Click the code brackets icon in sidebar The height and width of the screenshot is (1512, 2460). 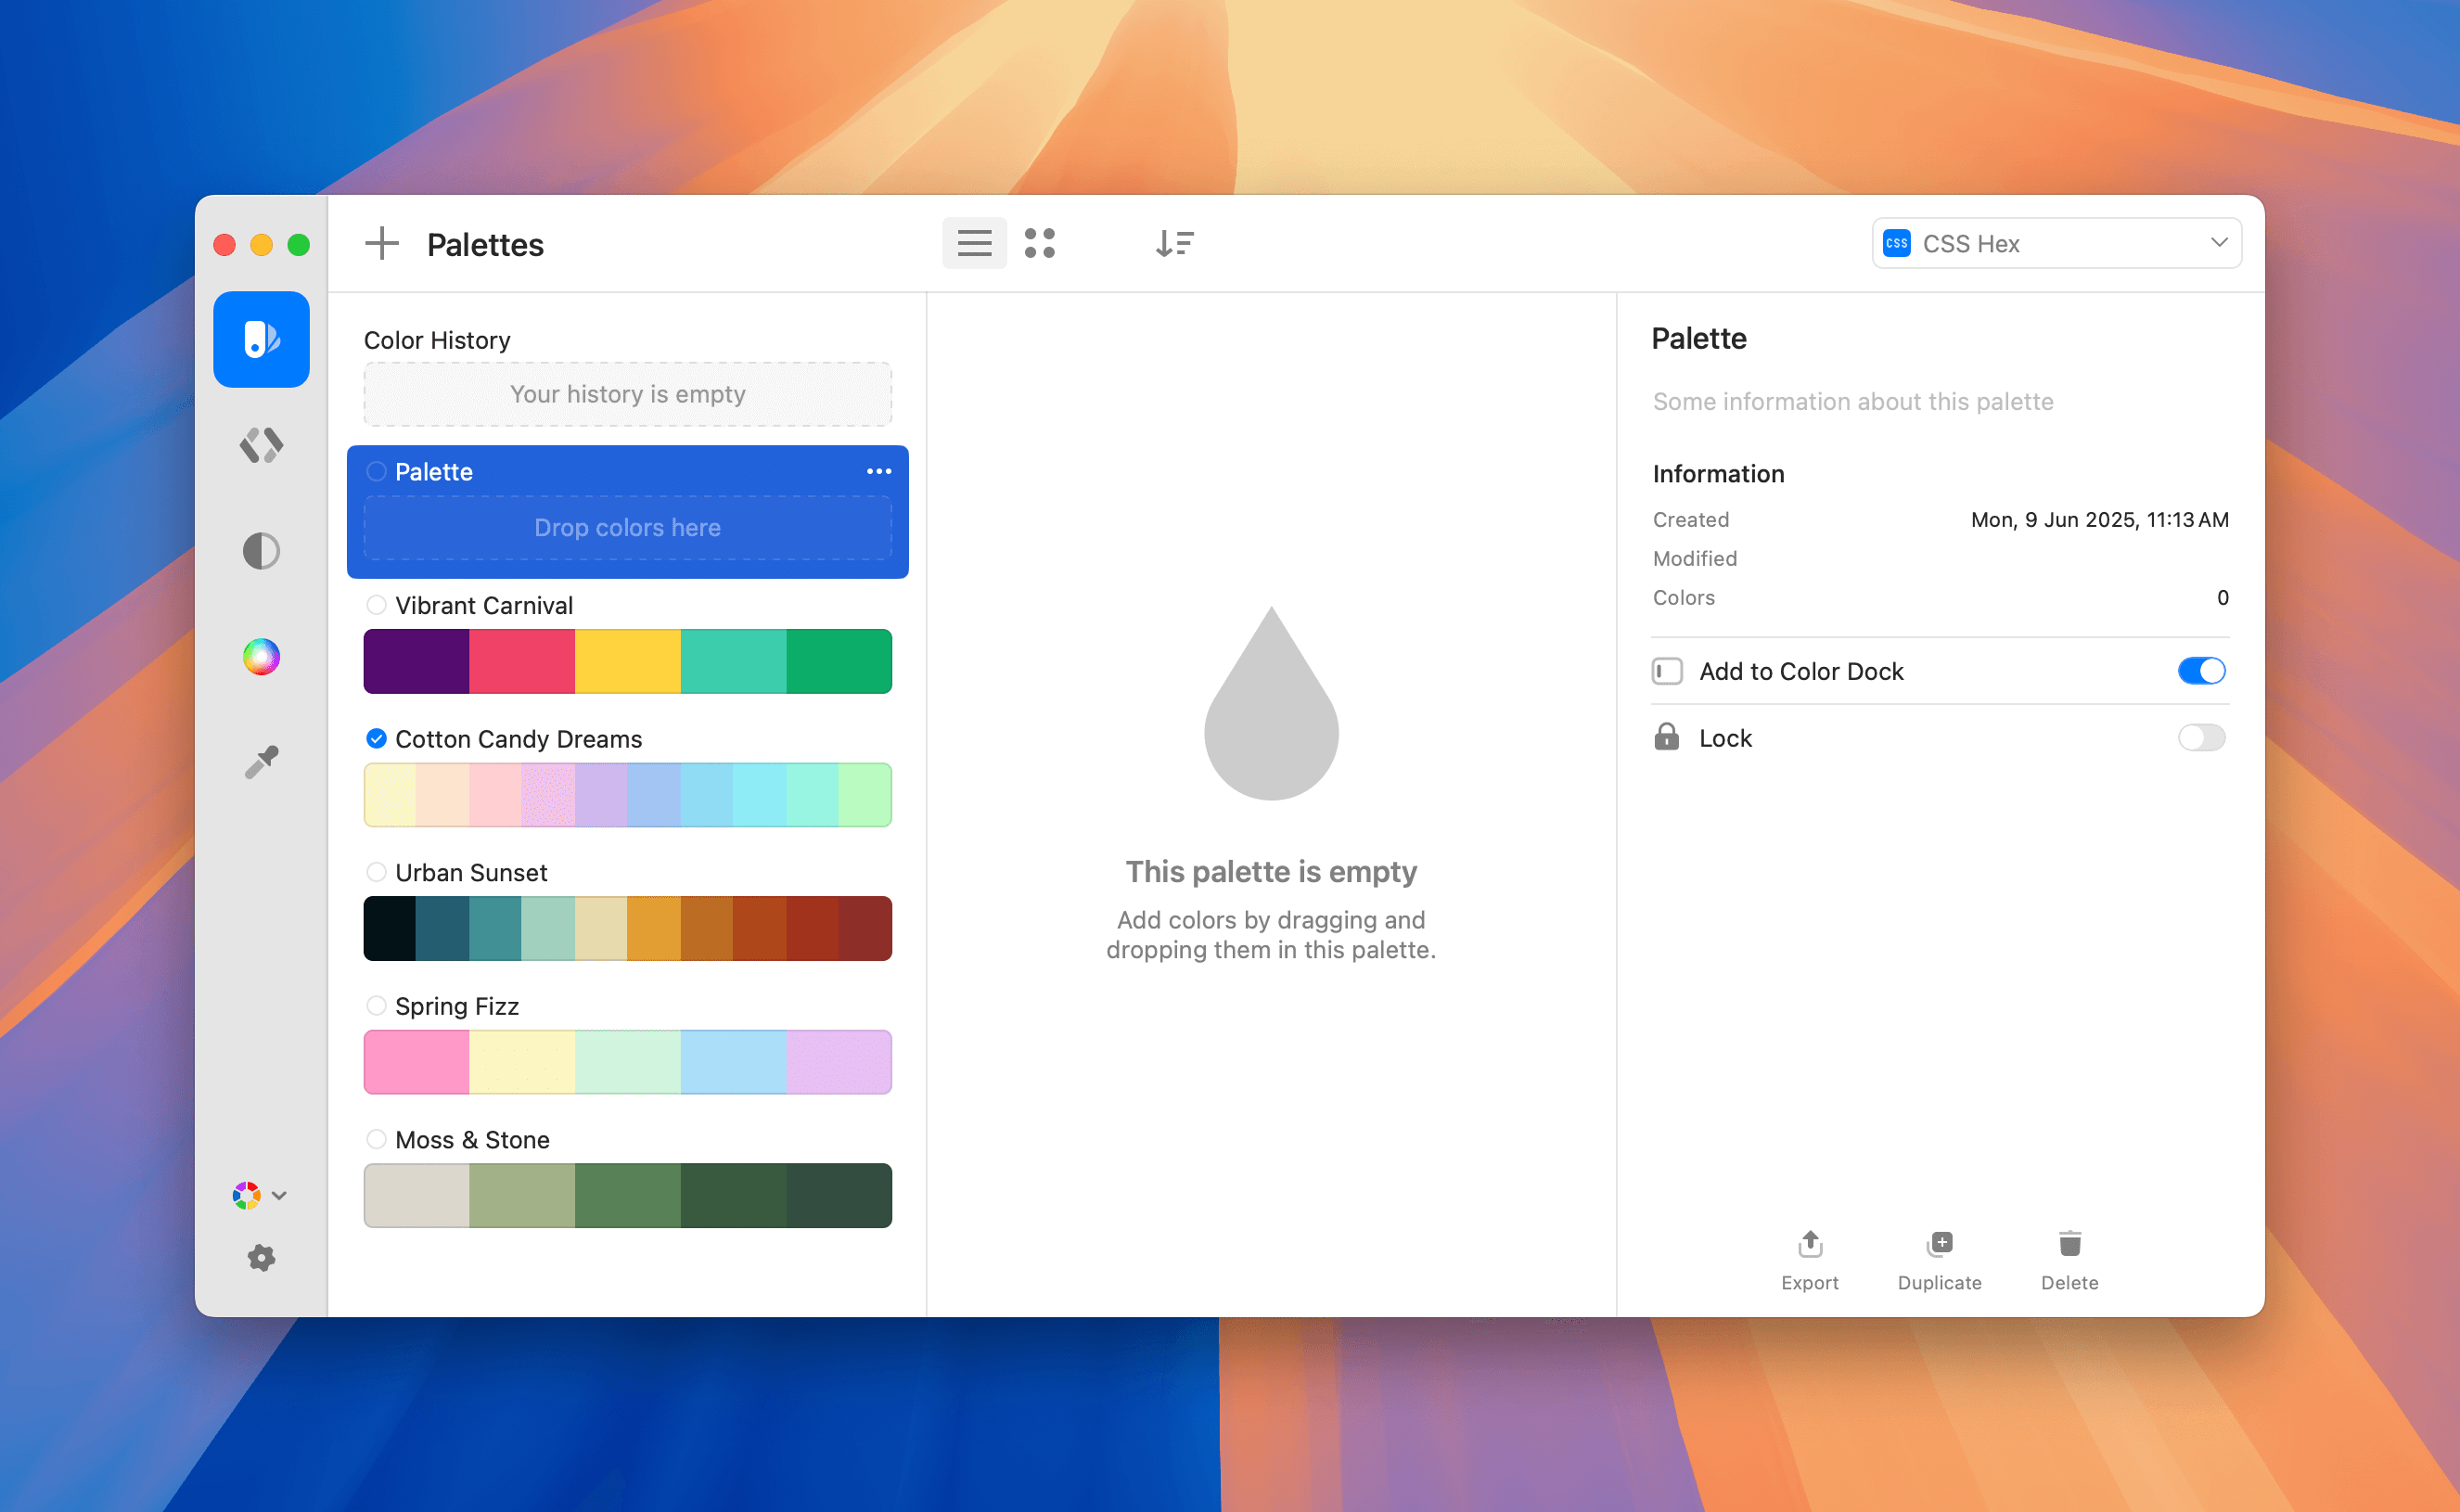[261, 446]
